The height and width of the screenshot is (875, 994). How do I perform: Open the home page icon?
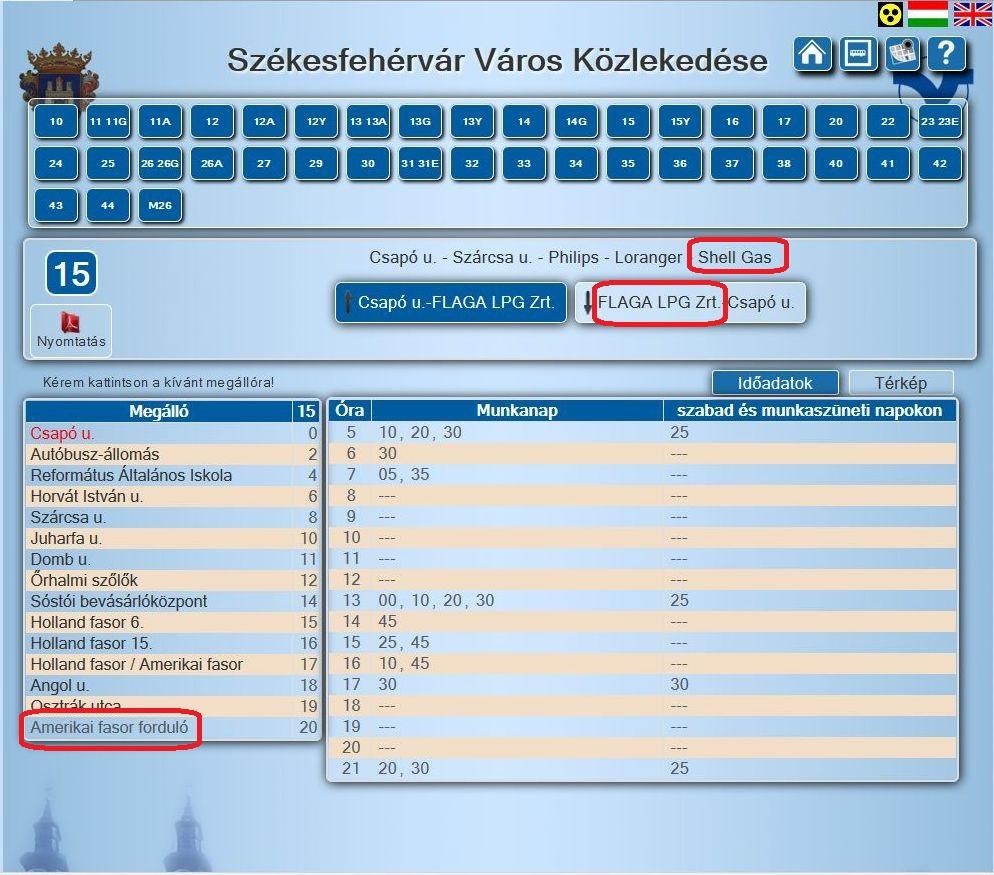pos(812,54)
